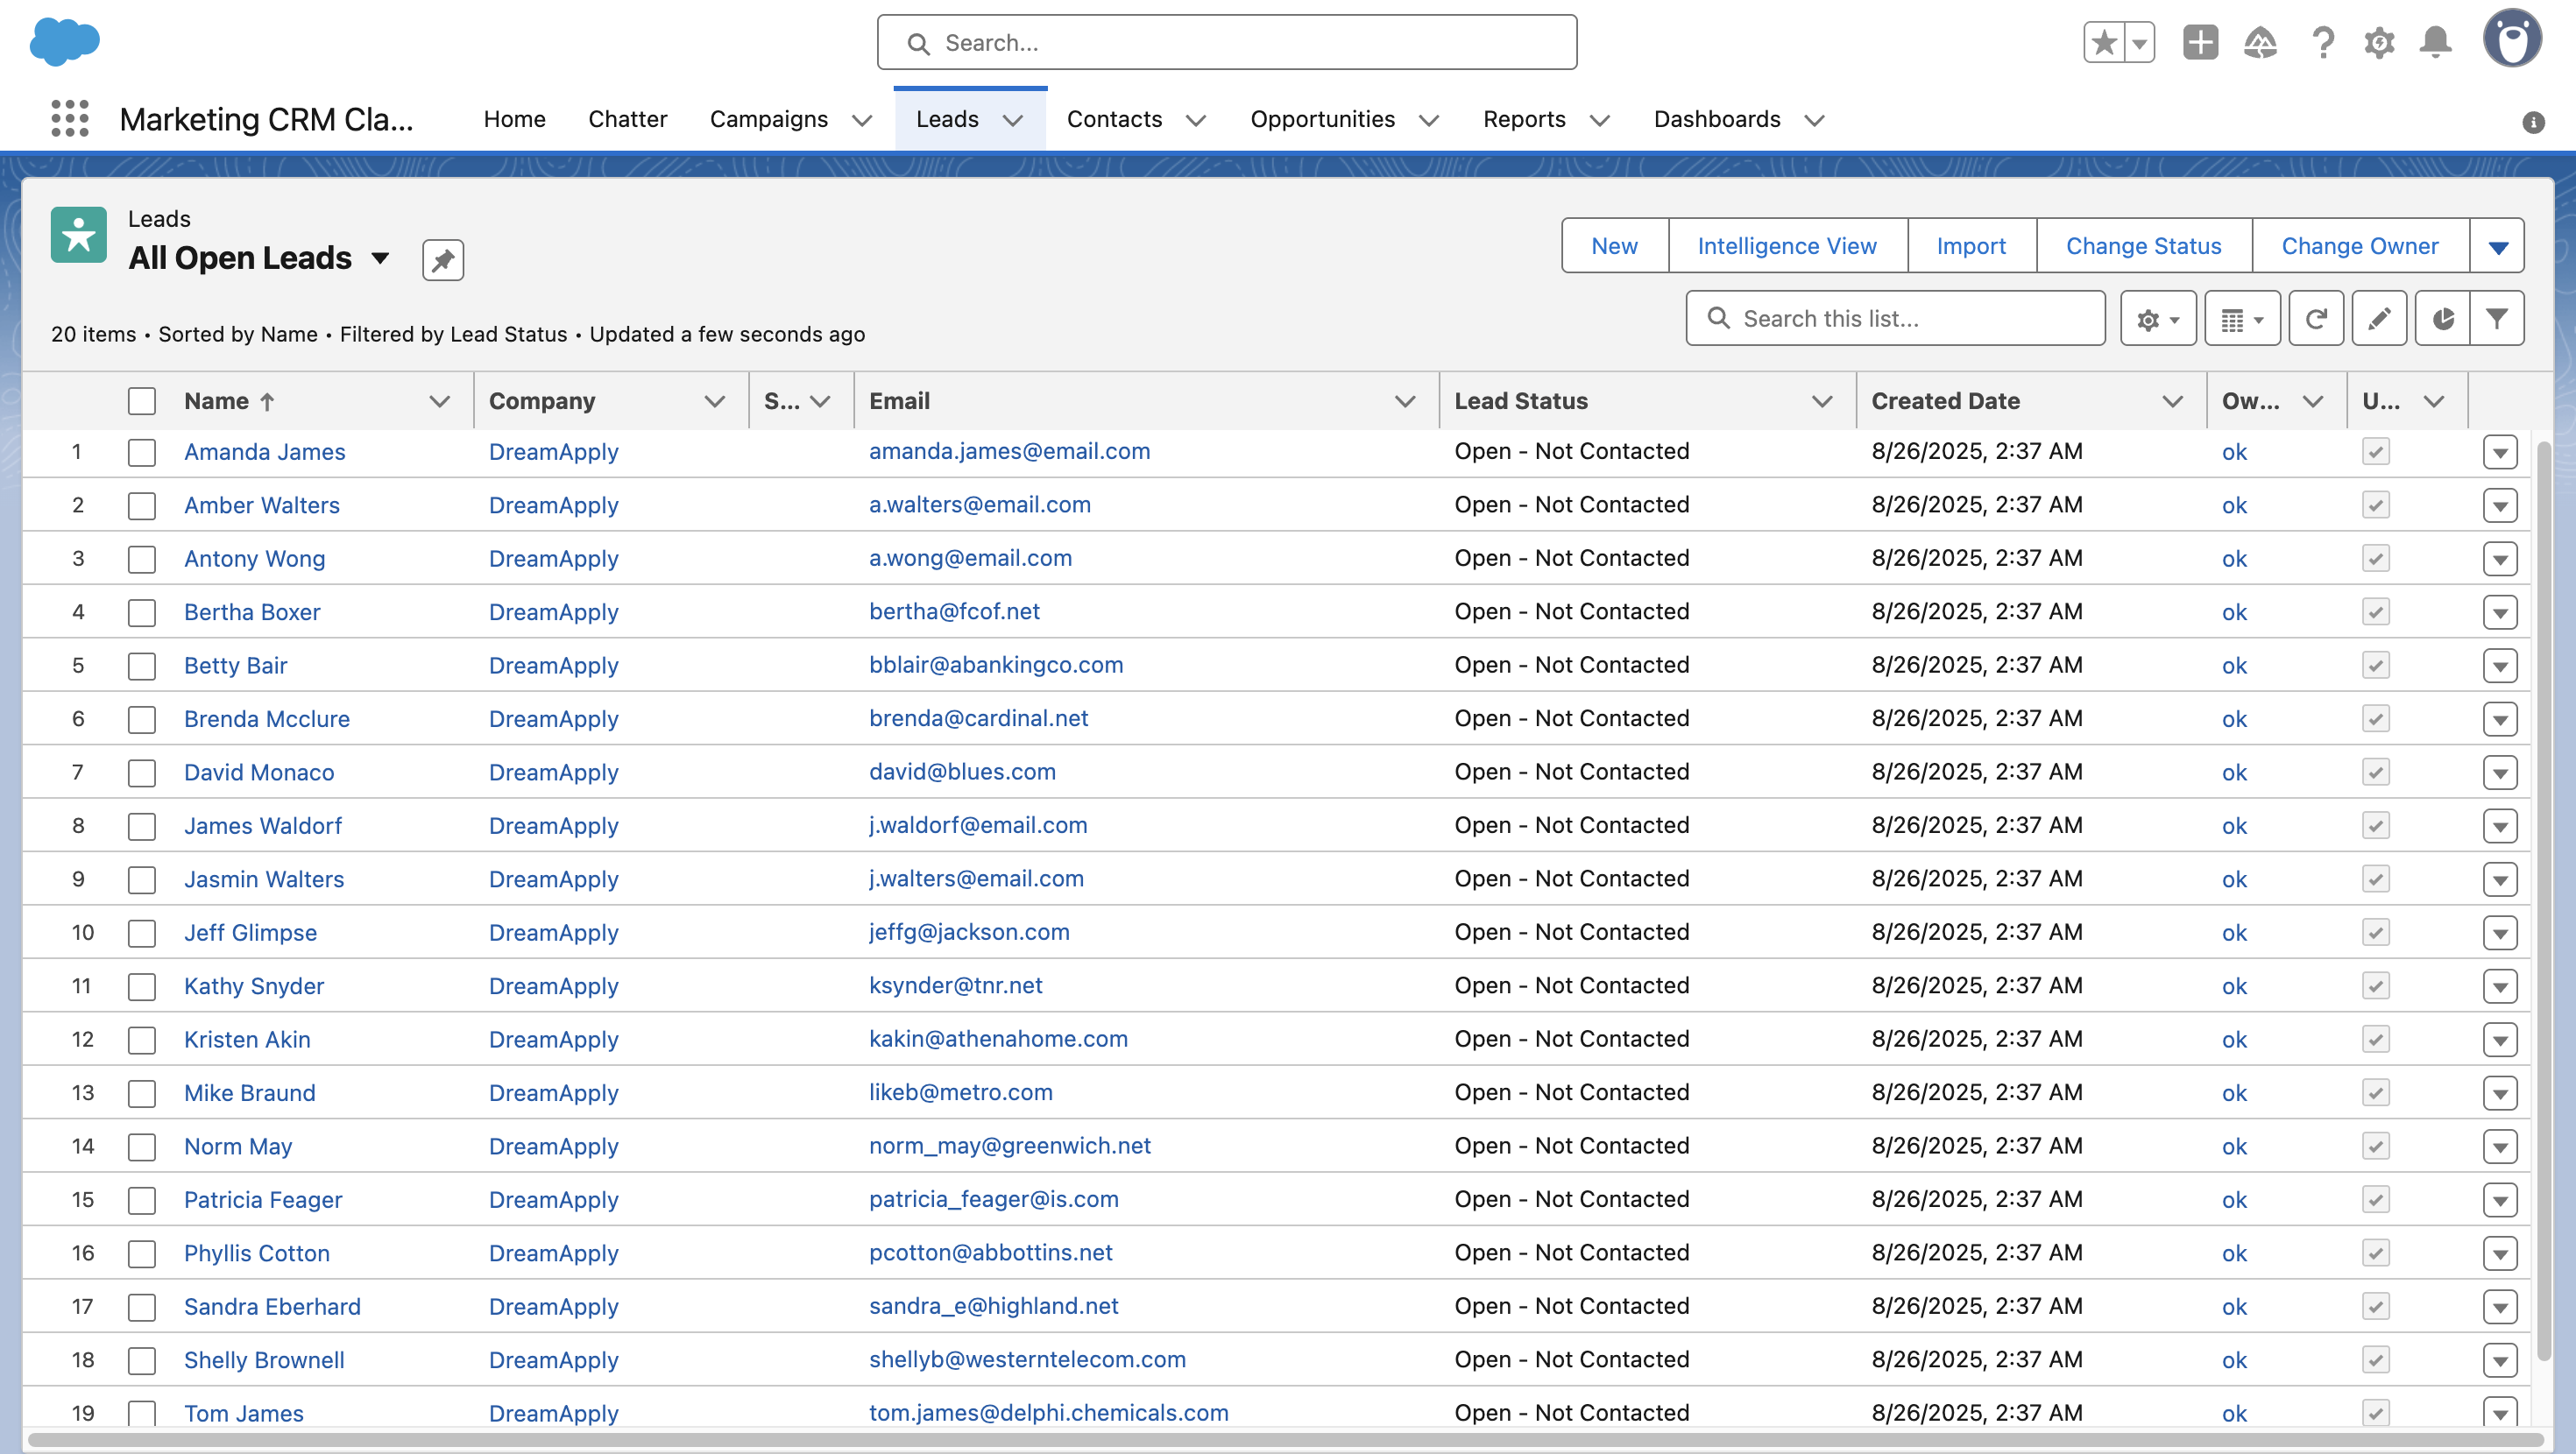Screen dimensions: 2576x1454
Task: Click the Intelligence View button
Action: click(1787, 246)
